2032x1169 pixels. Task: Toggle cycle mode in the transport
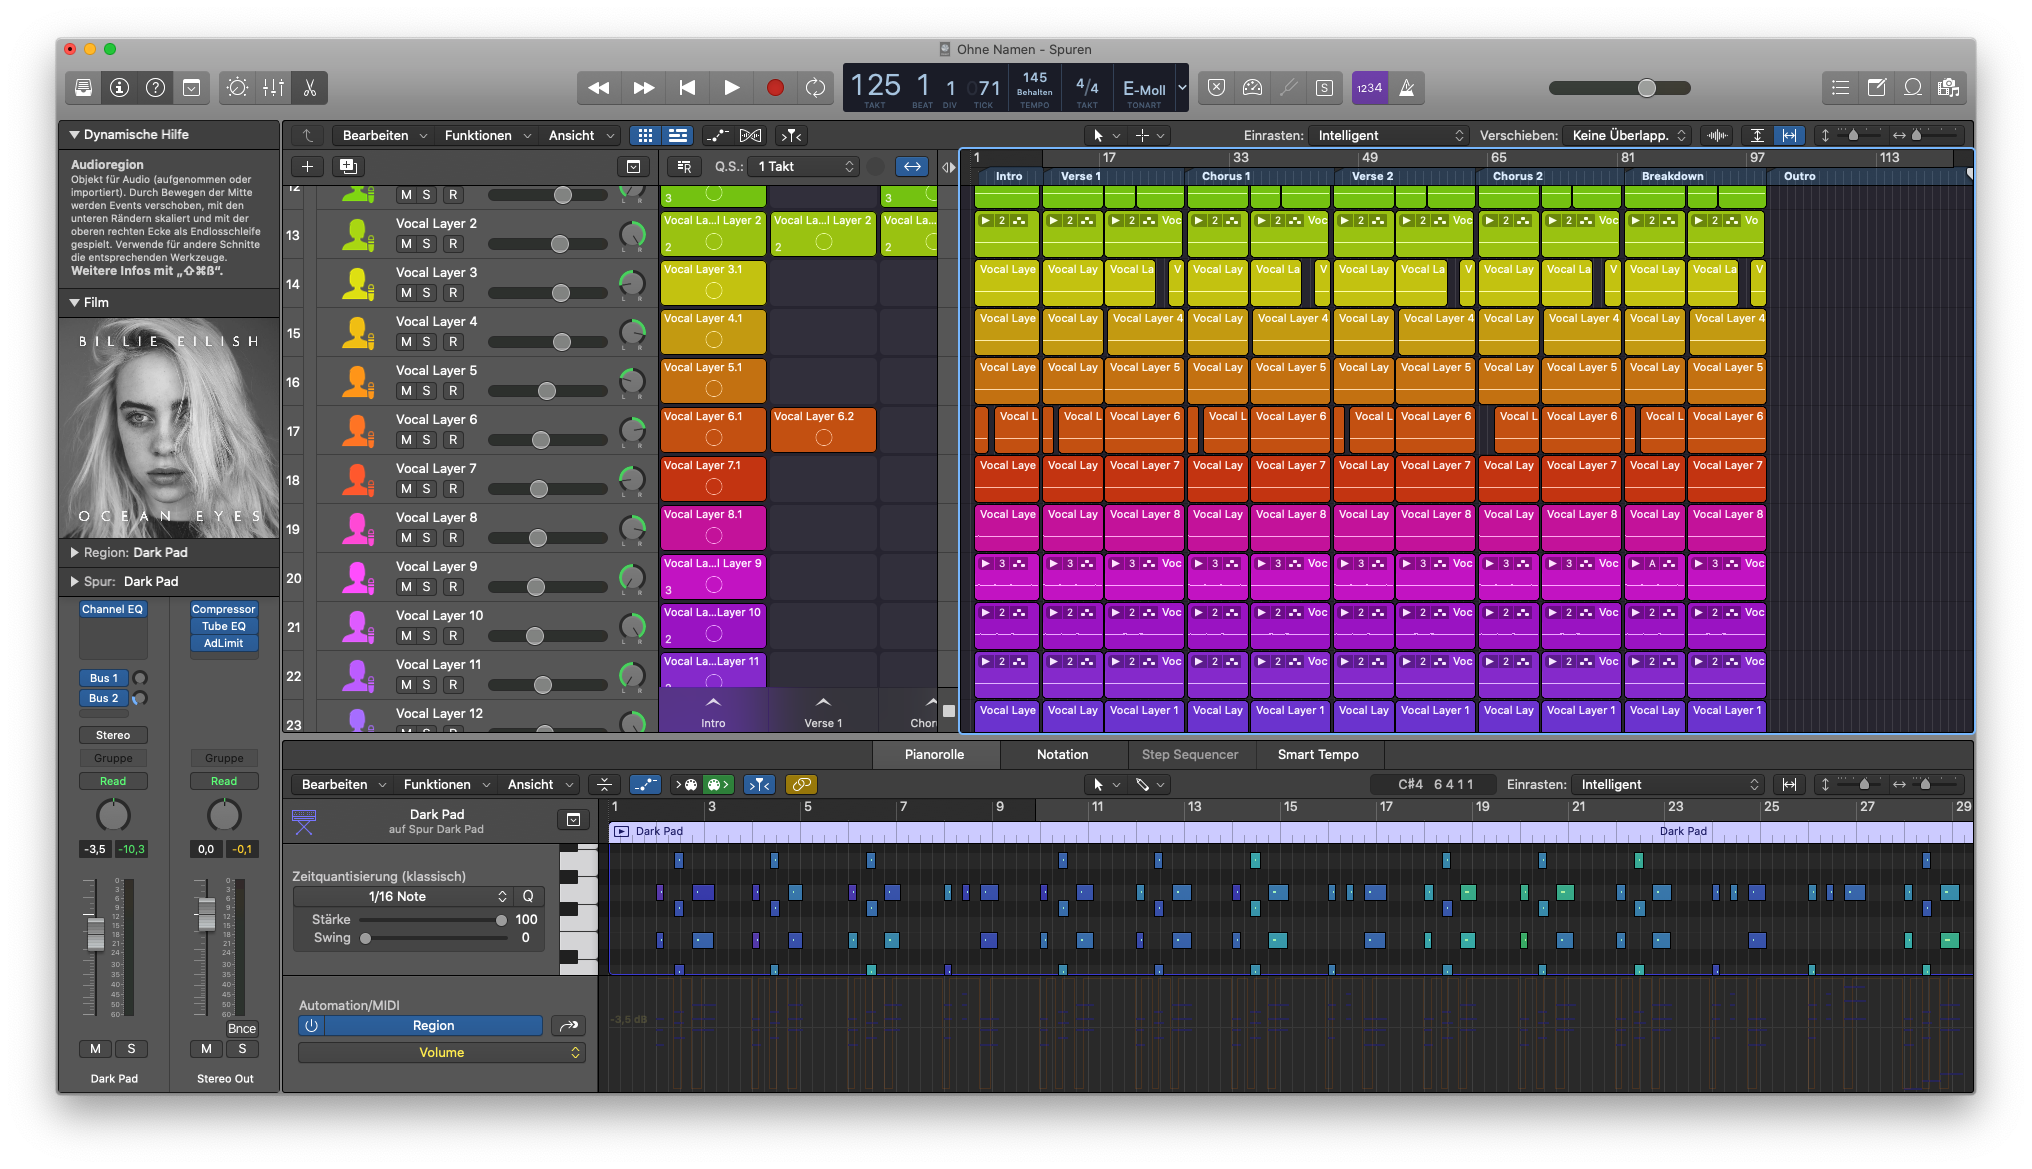click(815, 88)
